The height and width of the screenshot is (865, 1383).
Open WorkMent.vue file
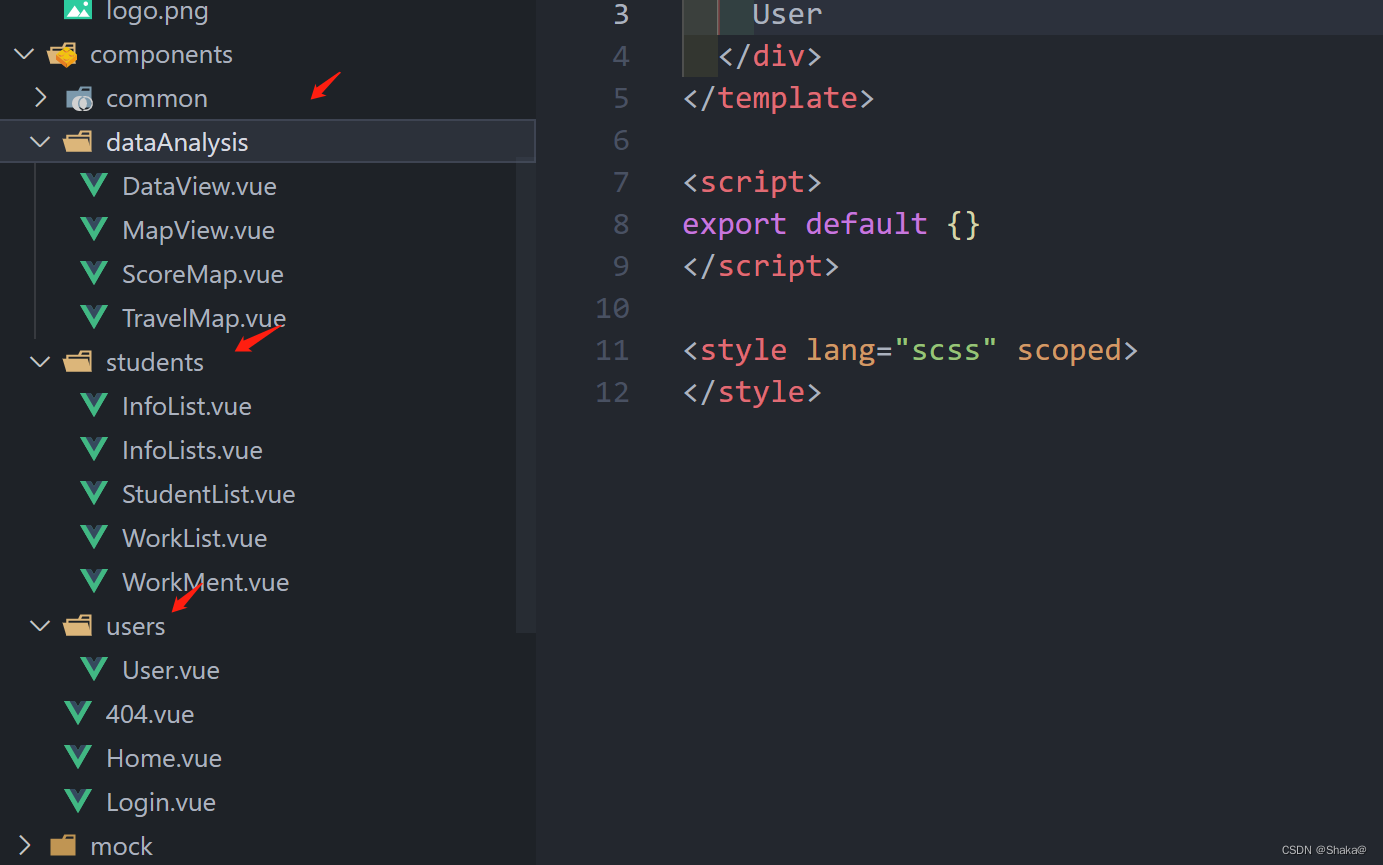205,583
